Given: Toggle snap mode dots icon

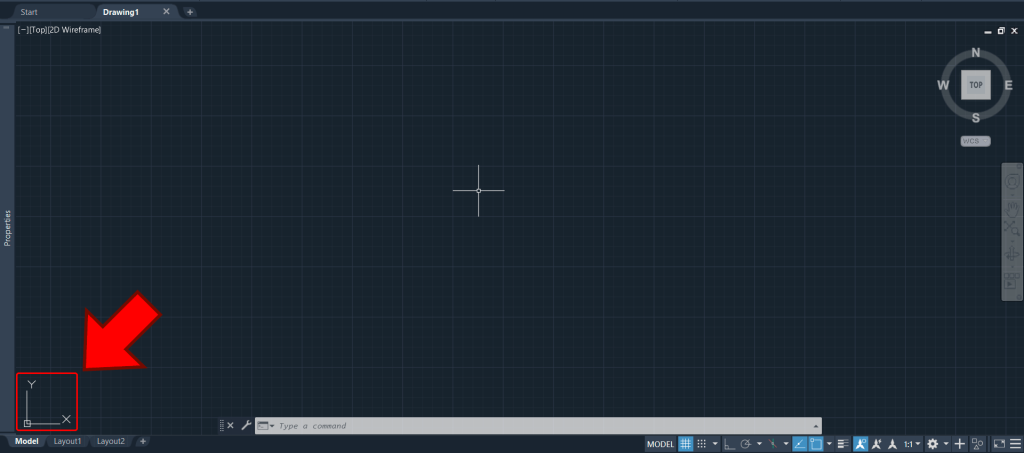Looking at the screenshot, I should coord(702,444).
